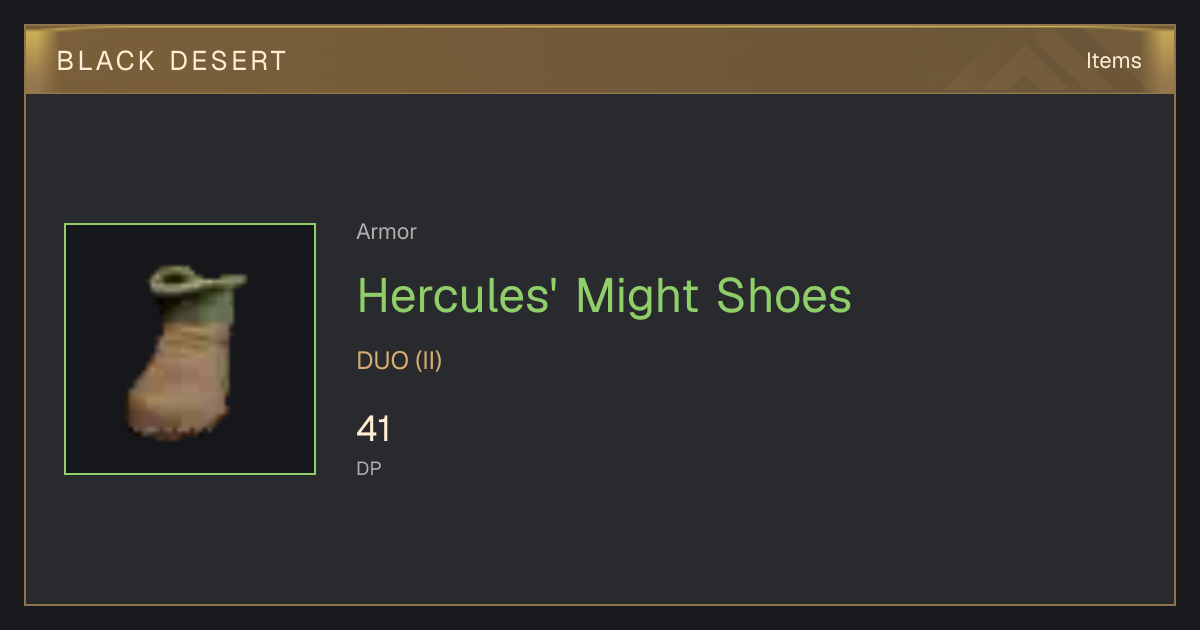Click the green border of item thumbnail
1200x630 pixels.
point(190,224)
